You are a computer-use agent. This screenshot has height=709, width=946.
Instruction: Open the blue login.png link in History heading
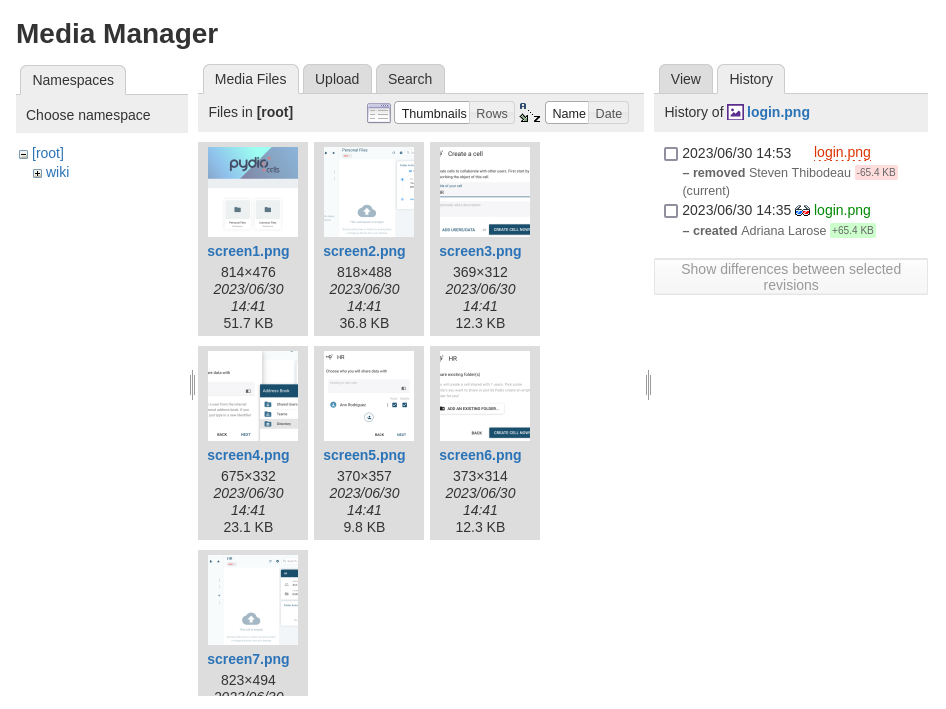(x=778, y=112)
